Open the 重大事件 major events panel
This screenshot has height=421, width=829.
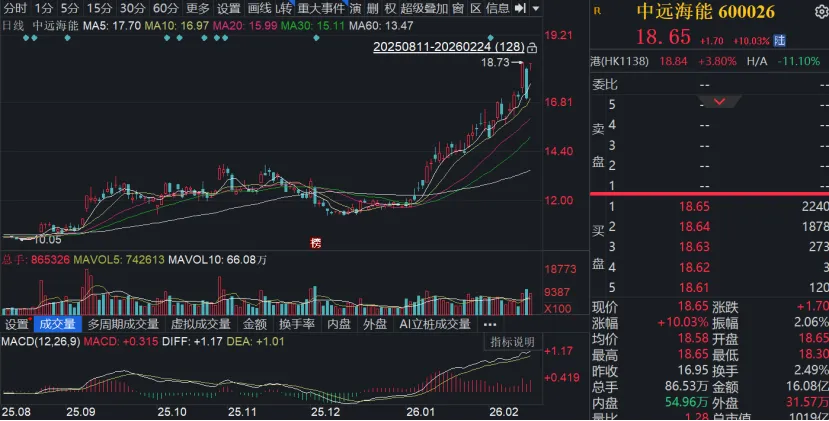click(321, 8)
